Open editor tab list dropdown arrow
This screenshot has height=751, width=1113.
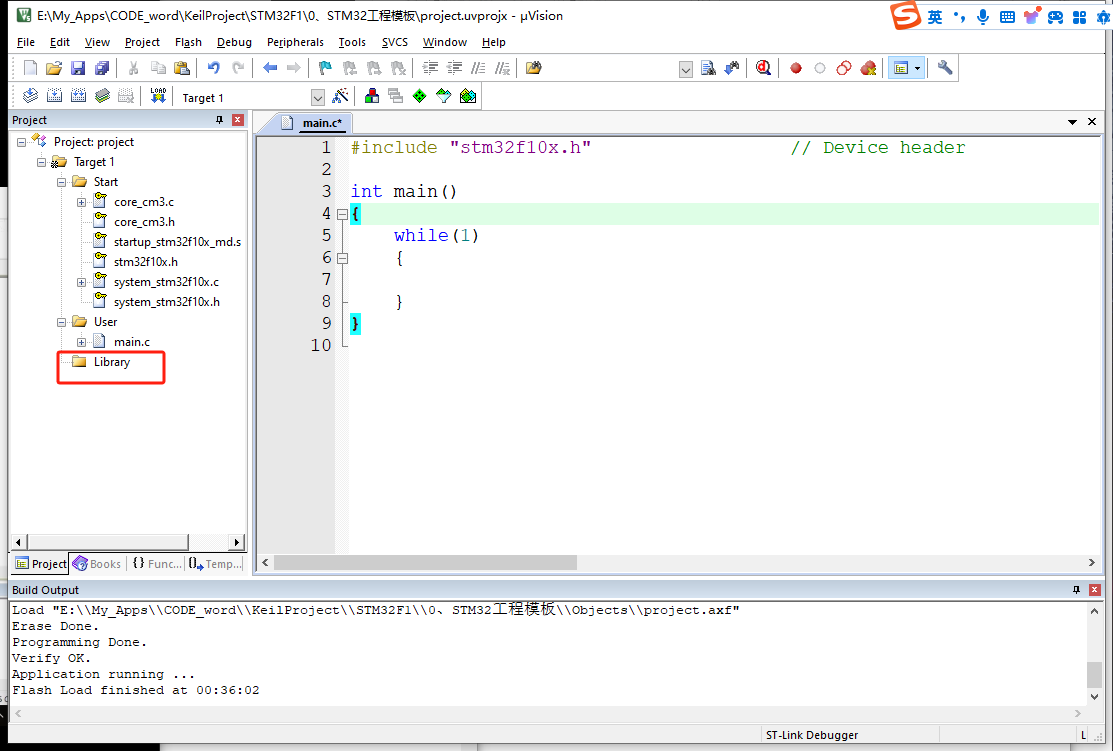pyautogui.click(x=1072, y=122)
